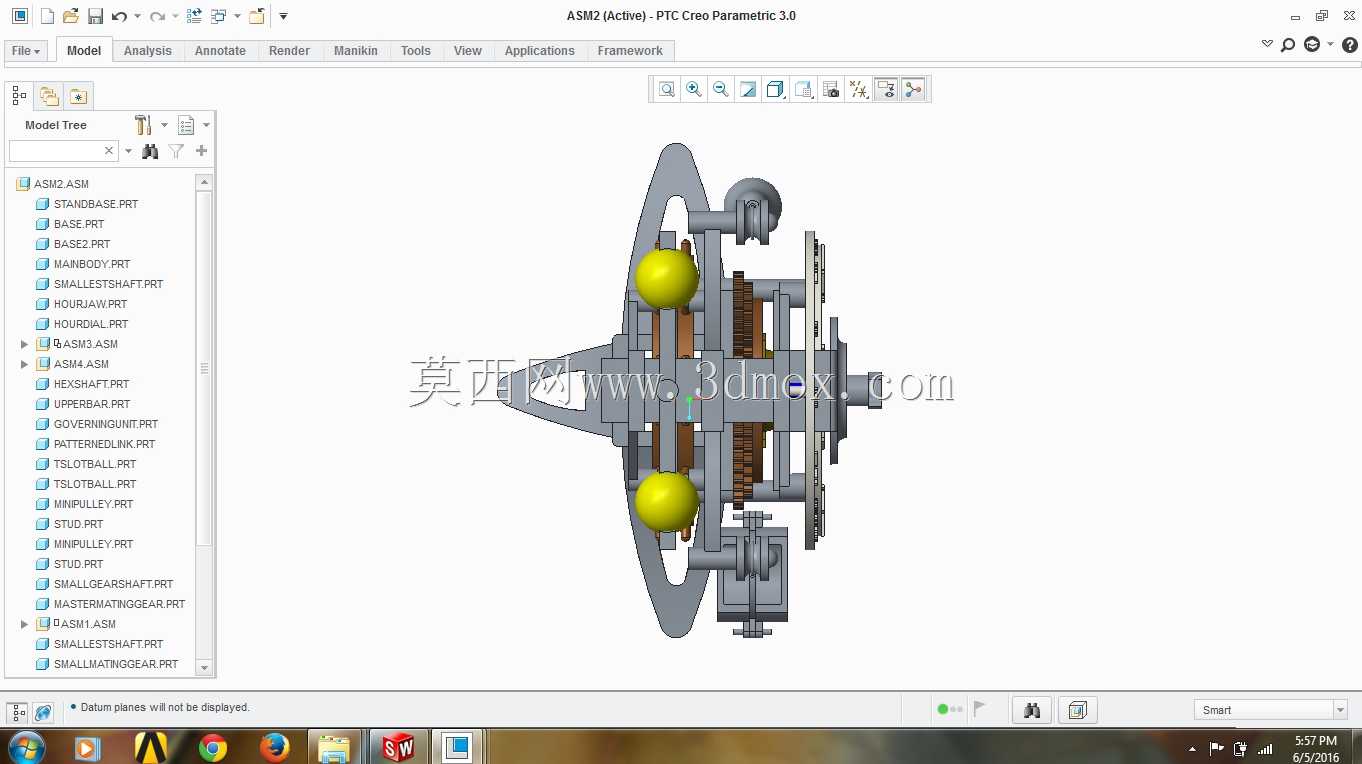Switch to Model Tree navigator tab icon
The height and width of the screenshot is (764, 1362).
click(x=19, y=96)
